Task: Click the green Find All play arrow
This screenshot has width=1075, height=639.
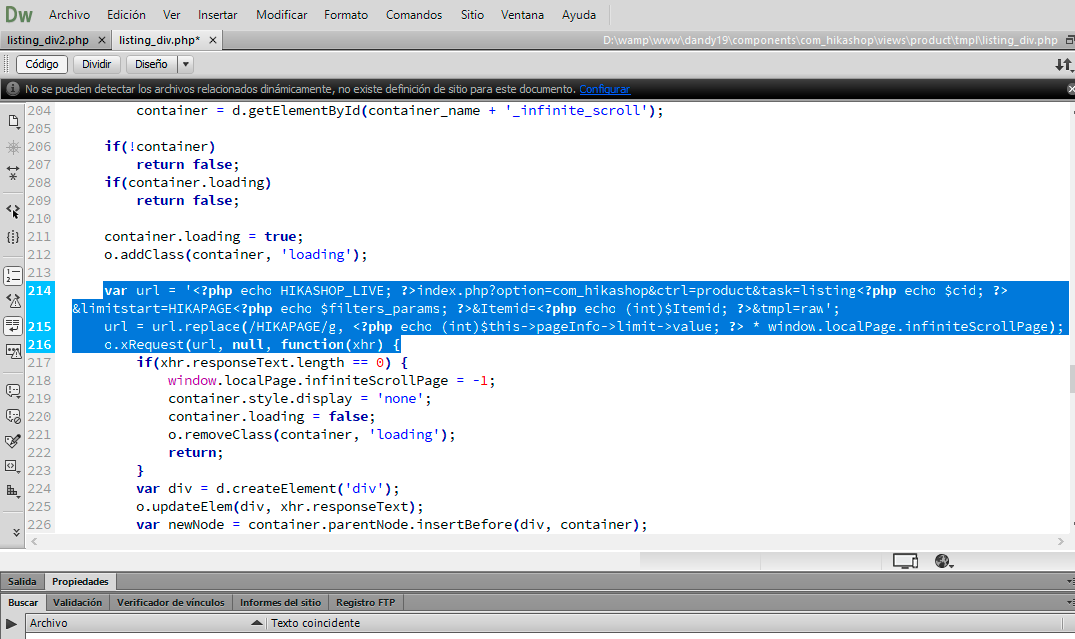Action: (x=11, y=623)
